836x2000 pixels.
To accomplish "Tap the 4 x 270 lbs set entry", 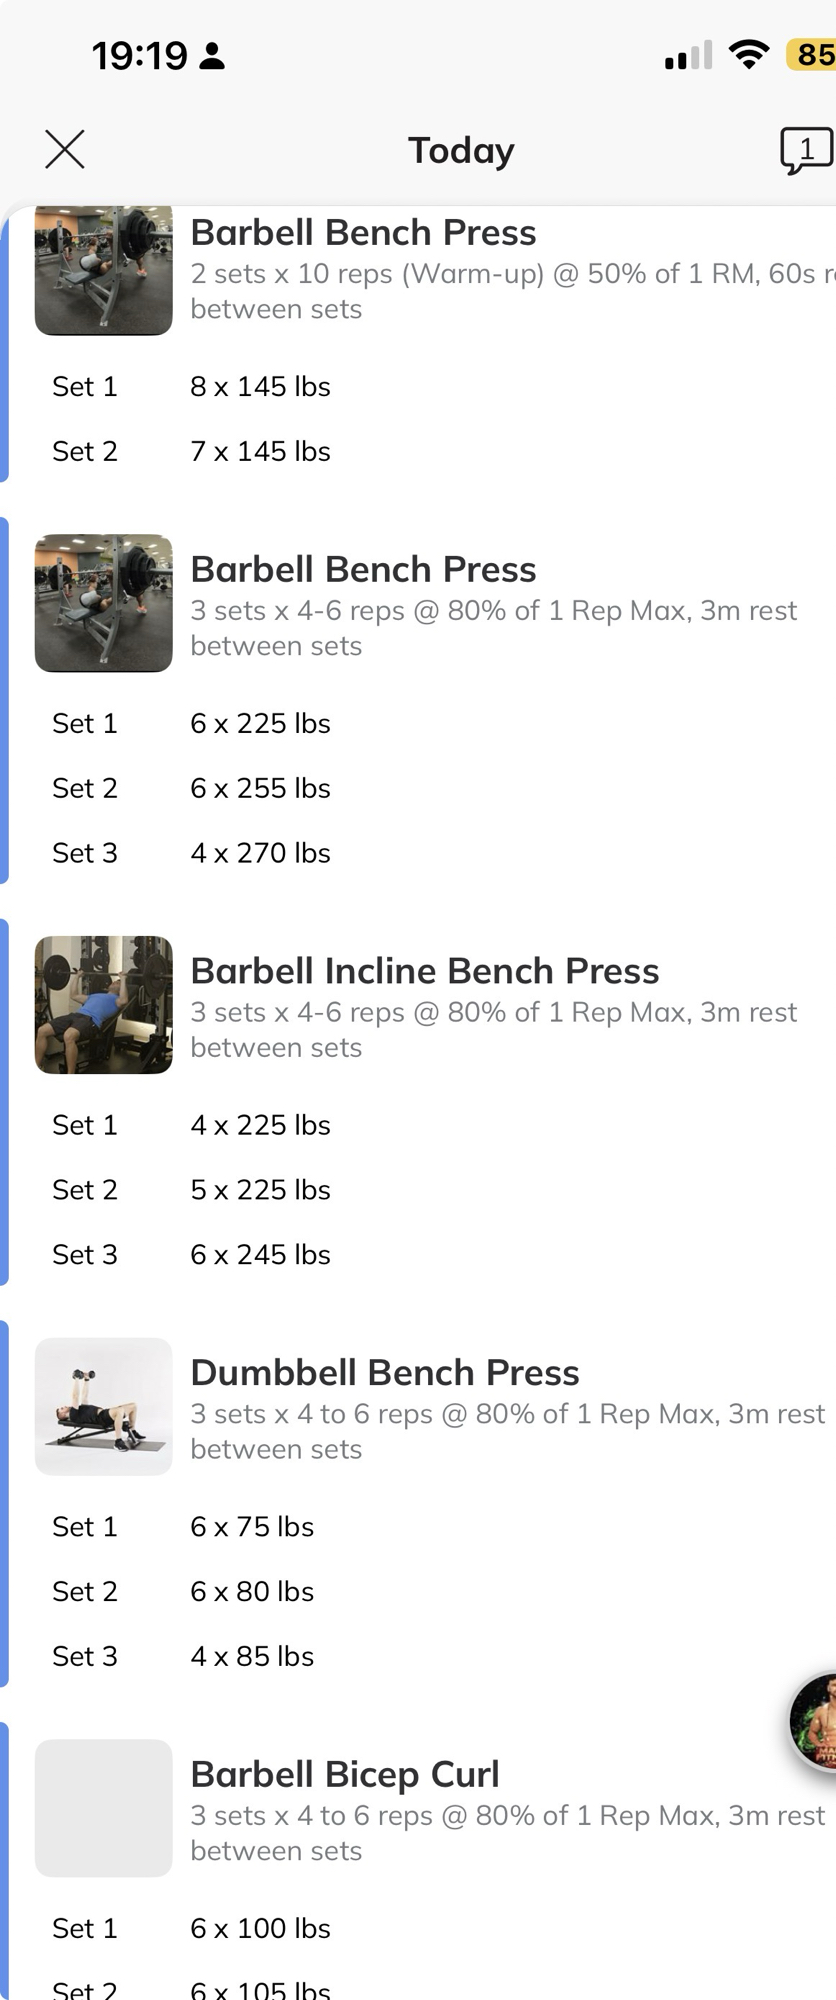I will point(260,854).
